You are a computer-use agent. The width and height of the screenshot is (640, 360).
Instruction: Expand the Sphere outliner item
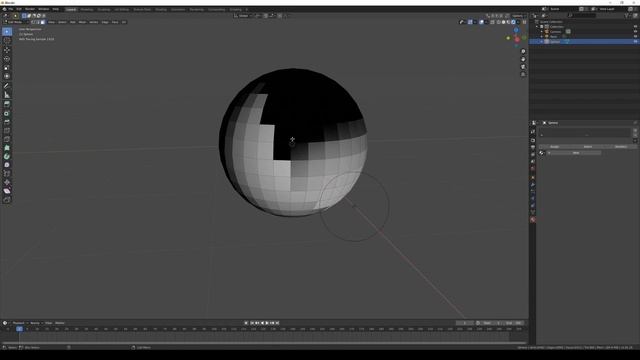click(x=542, y=42)
